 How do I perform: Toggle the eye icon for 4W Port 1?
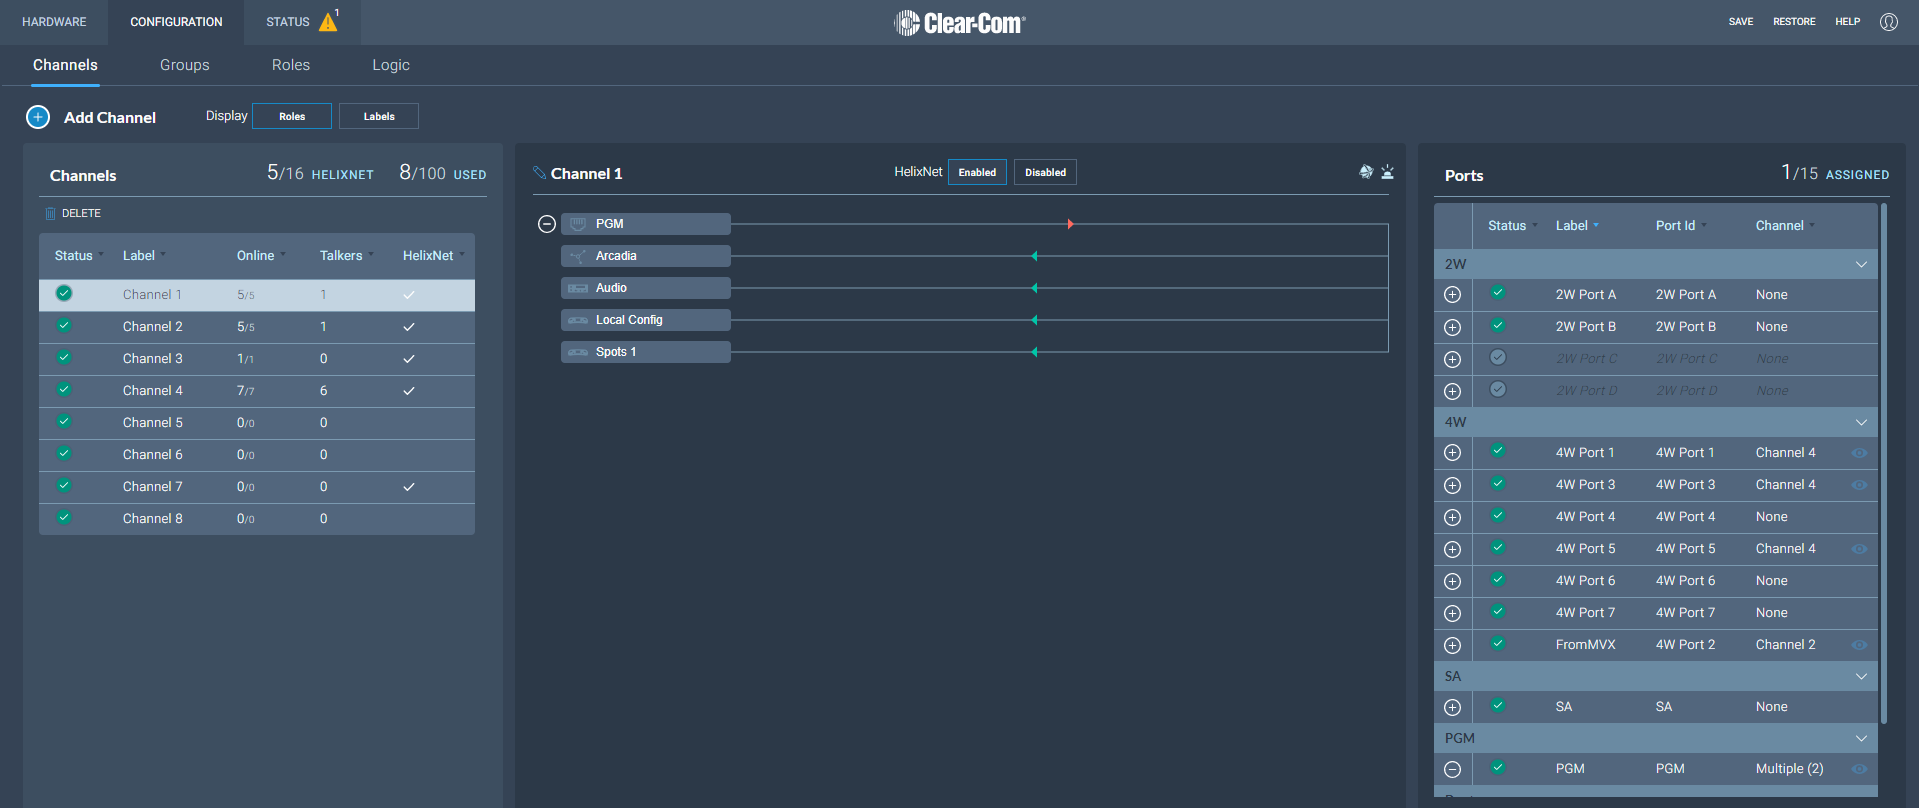click(1859, 453)
